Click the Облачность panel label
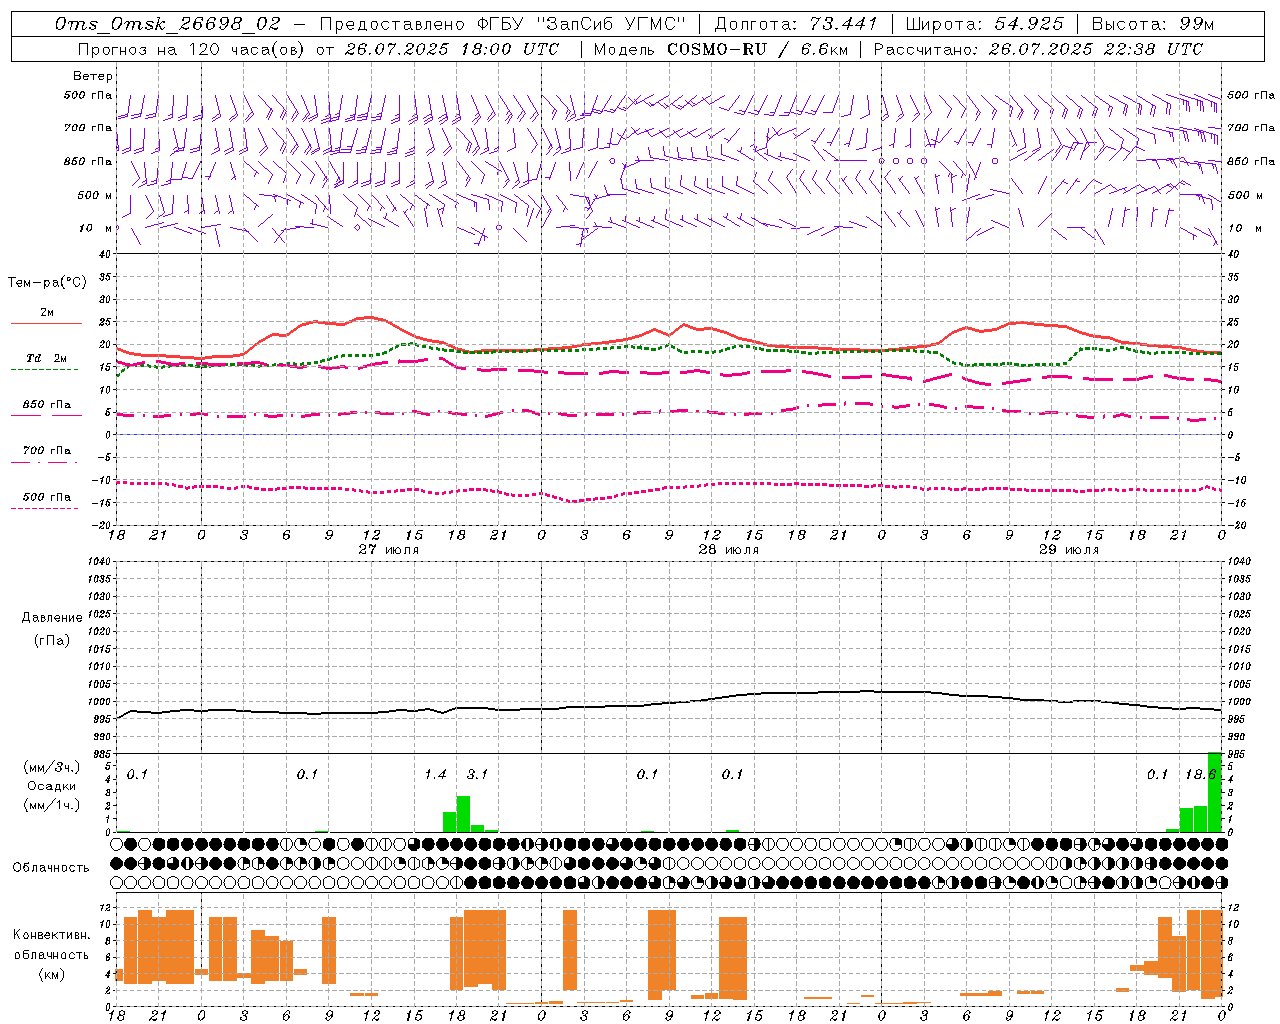 tap(51, 868)
